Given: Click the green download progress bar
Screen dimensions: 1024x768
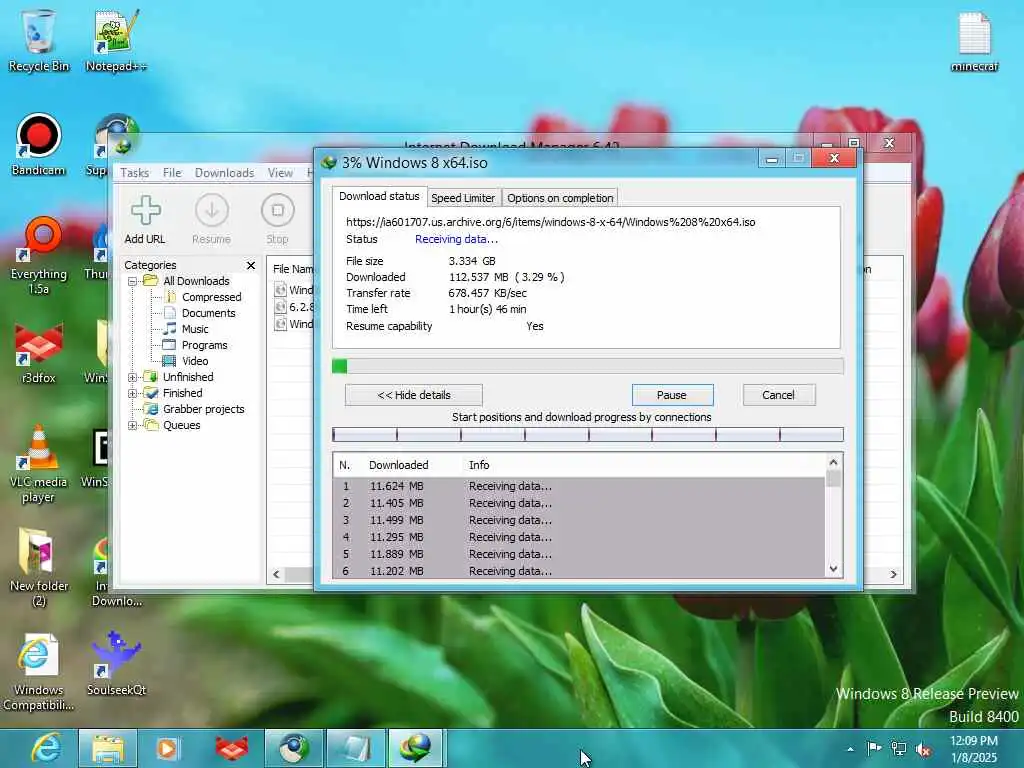Looking at the screenshot, I should click(588, 366).
